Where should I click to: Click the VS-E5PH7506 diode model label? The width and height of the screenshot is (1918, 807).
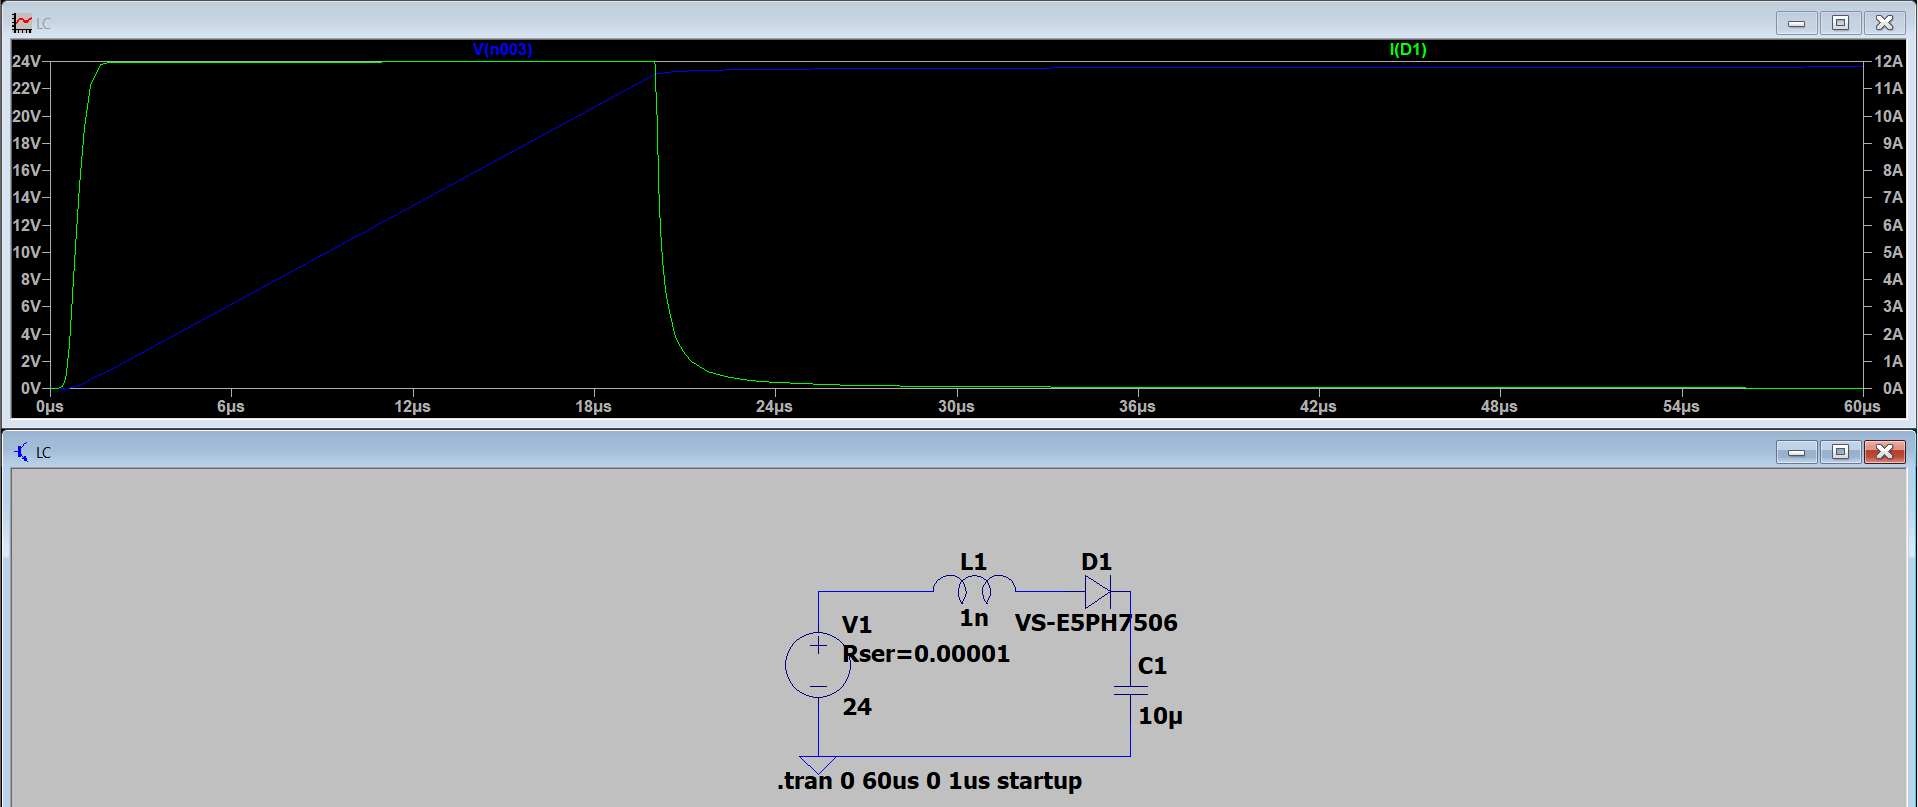click(1096, 623)
